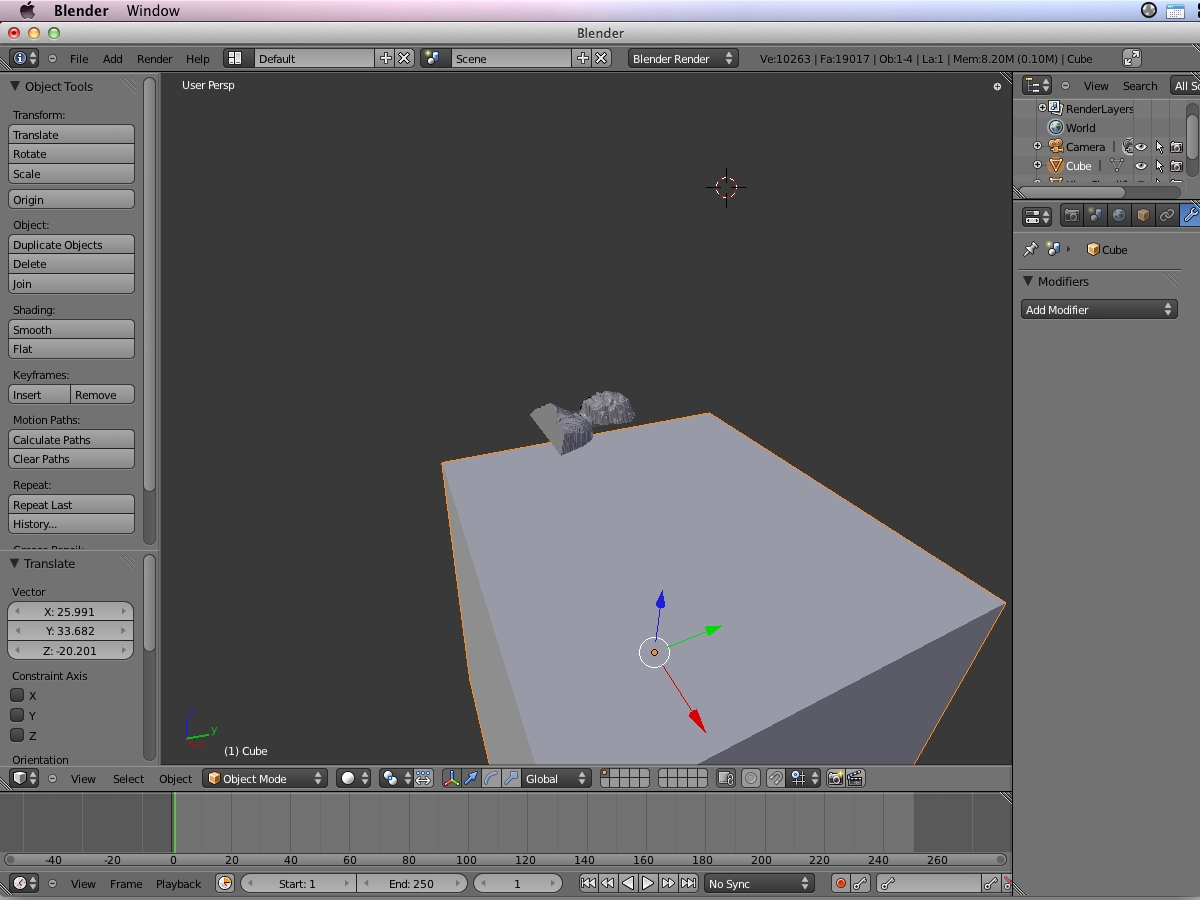The width and height of the screenshot is (1200, 900).
Task: Open the viewport shading dropdown
Action: [x=353, y=778]
